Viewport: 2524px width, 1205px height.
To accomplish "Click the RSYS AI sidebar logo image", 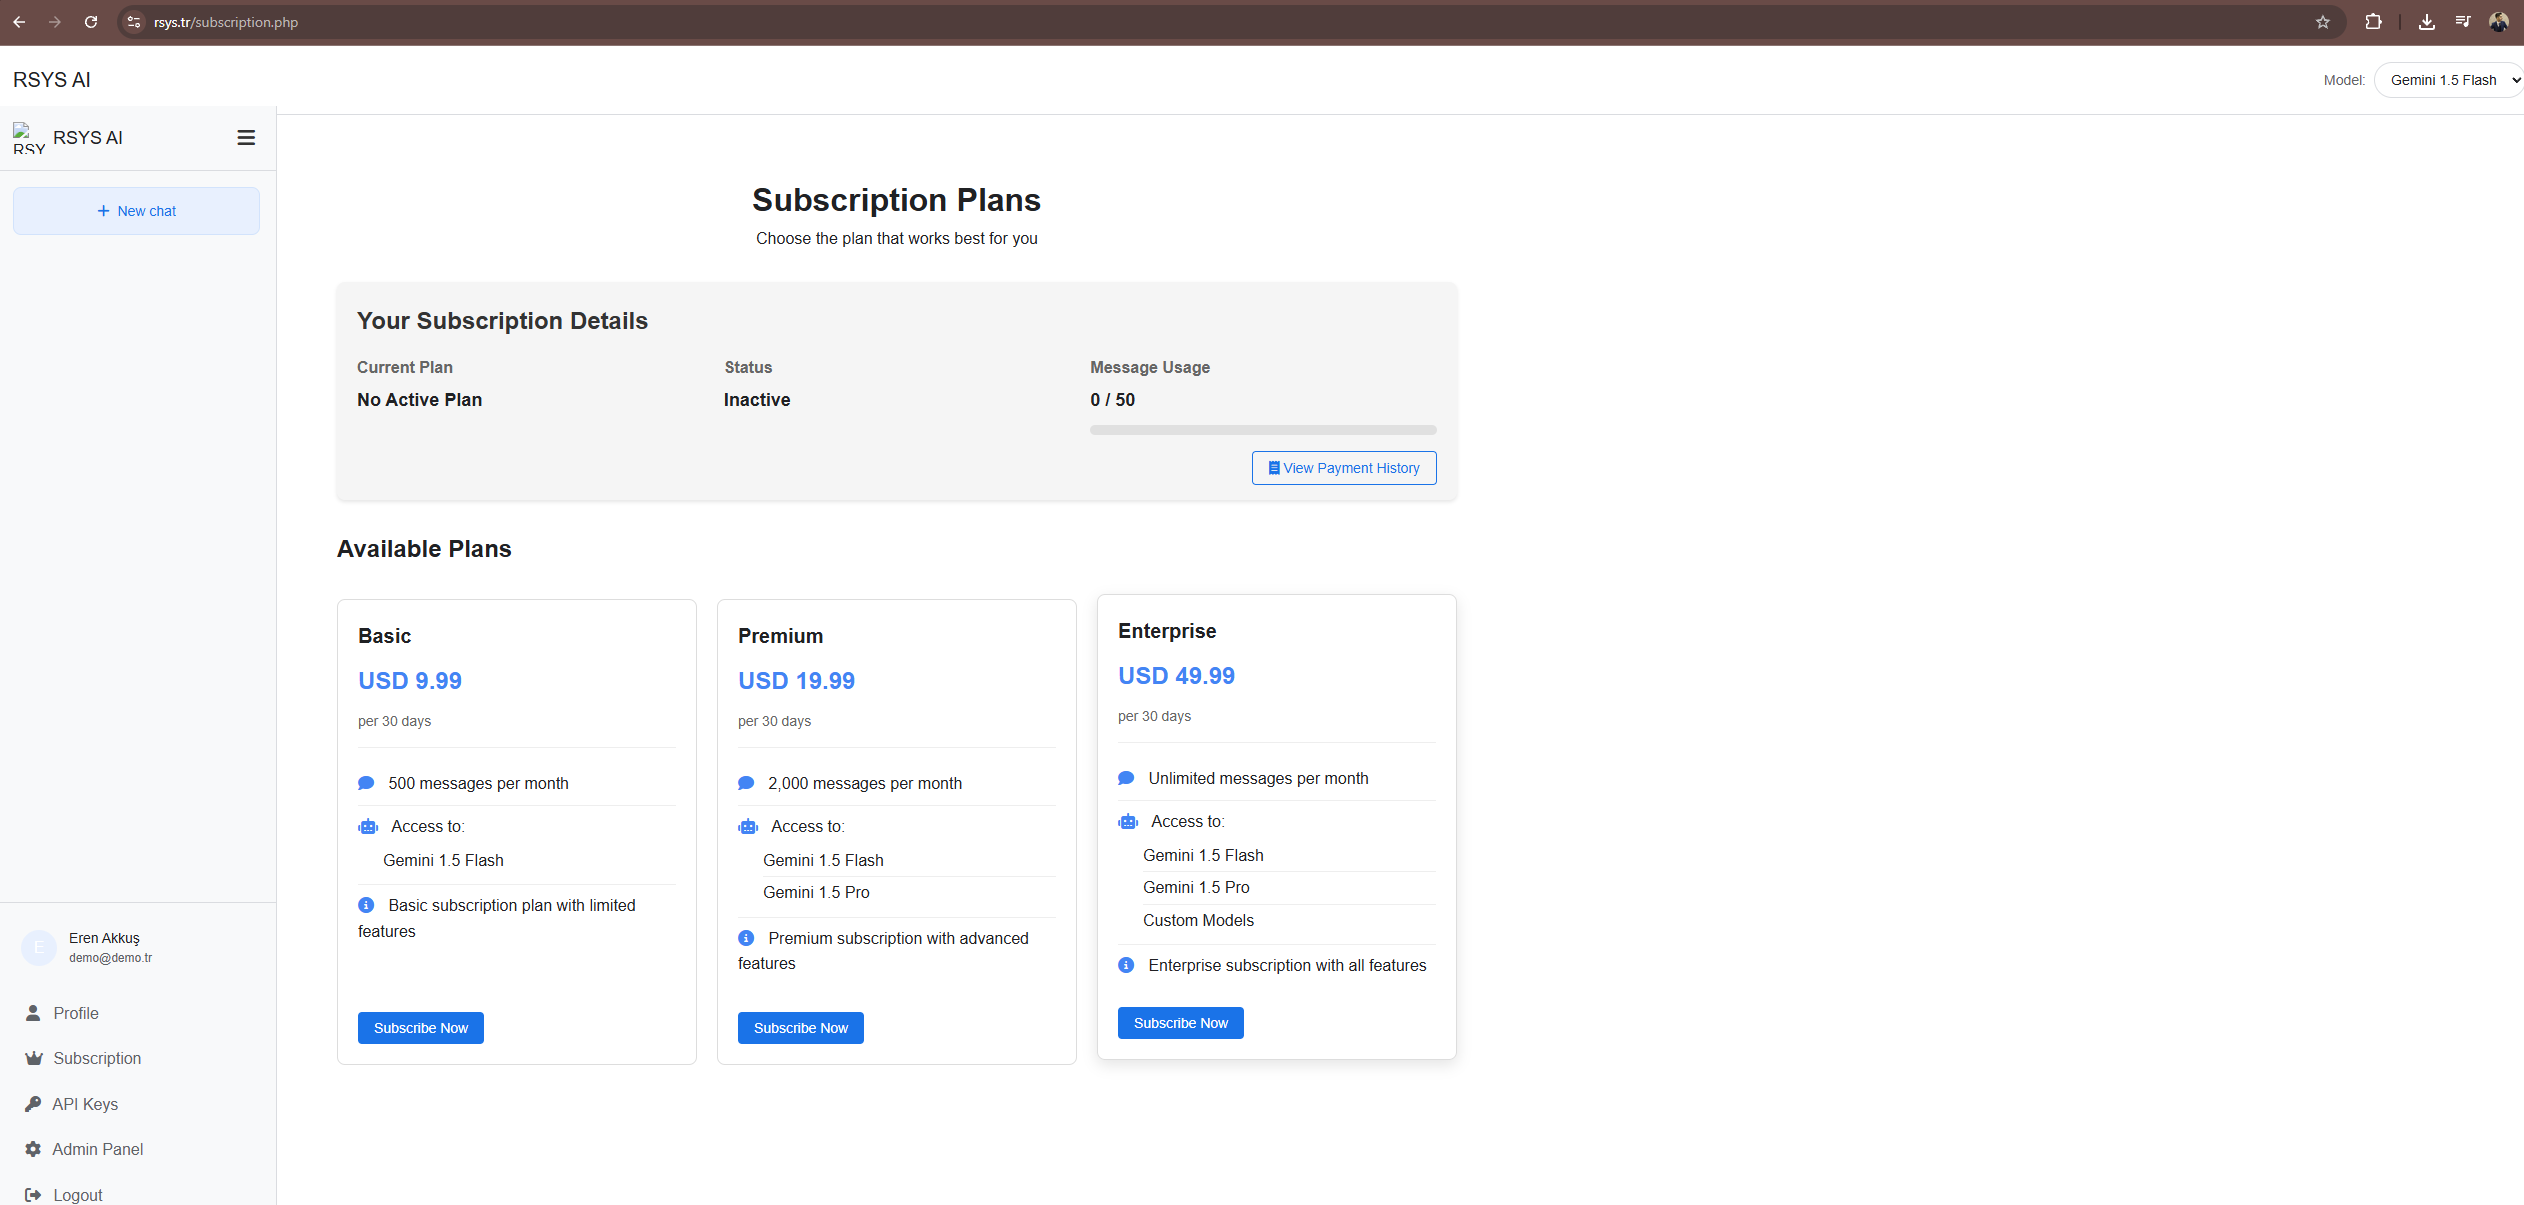I will [x=28, y=138].
